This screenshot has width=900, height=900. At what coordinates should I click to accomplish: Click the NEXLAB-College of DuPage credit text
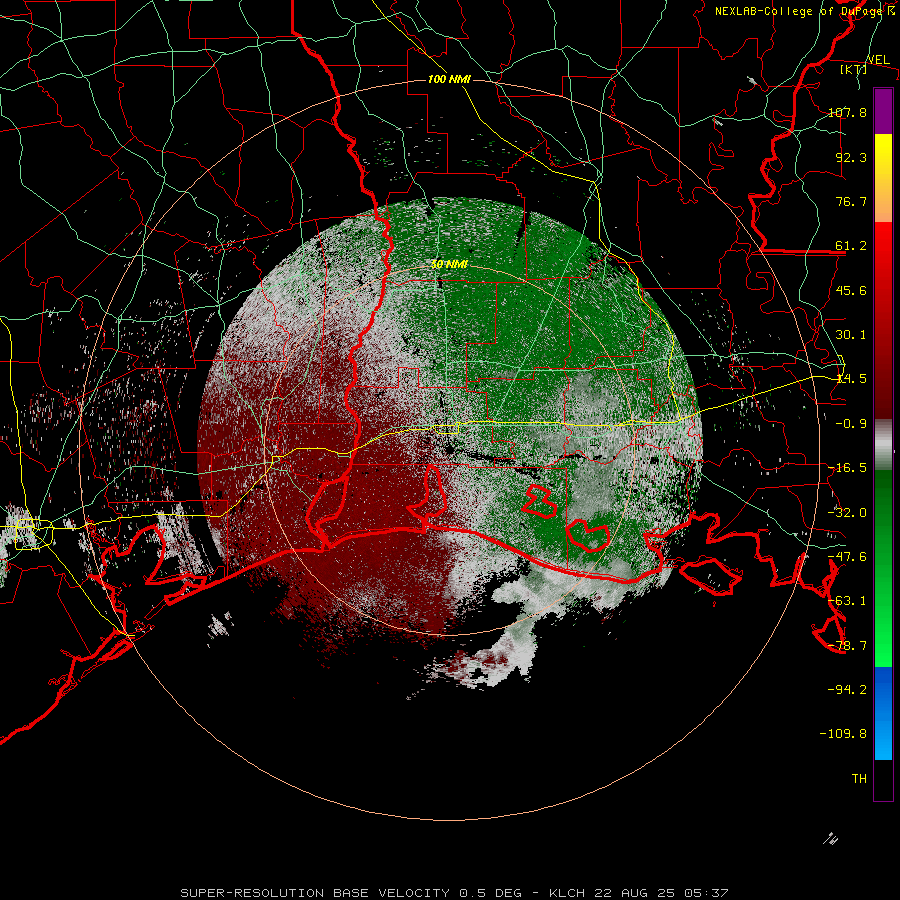805,11
